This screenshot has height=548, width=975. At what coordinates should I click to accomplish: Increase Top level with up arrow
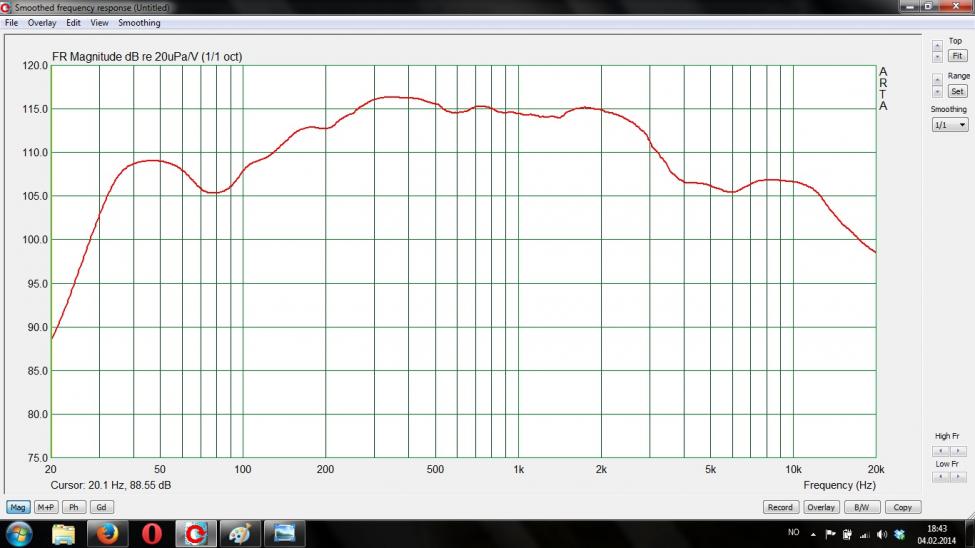click(937, 45)
